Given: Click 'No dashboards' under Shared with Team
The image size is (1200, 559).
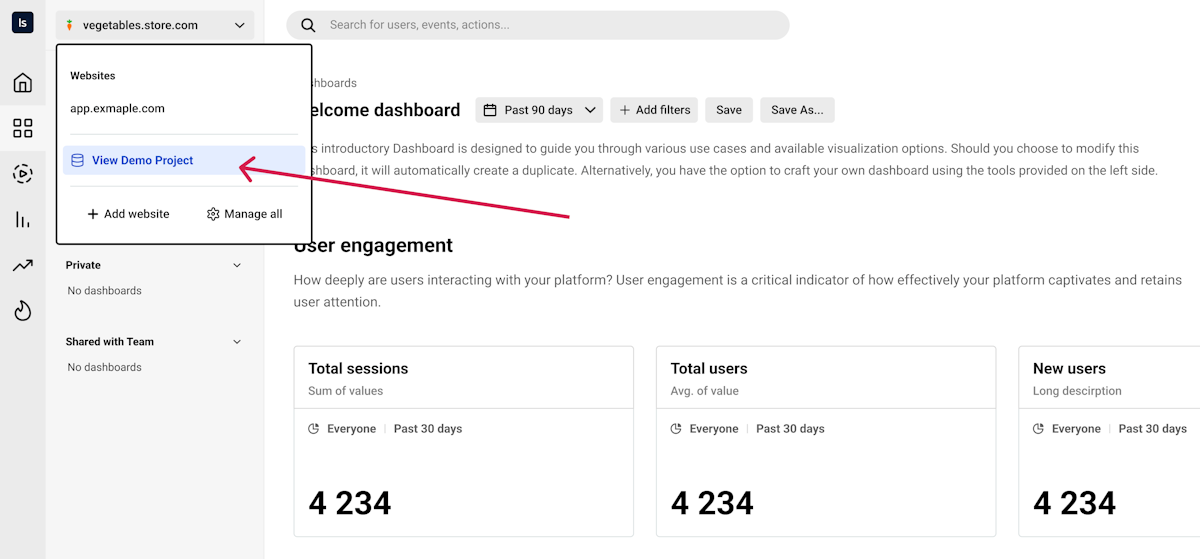Looking at the screenshot, I should [x=105, y=367].
